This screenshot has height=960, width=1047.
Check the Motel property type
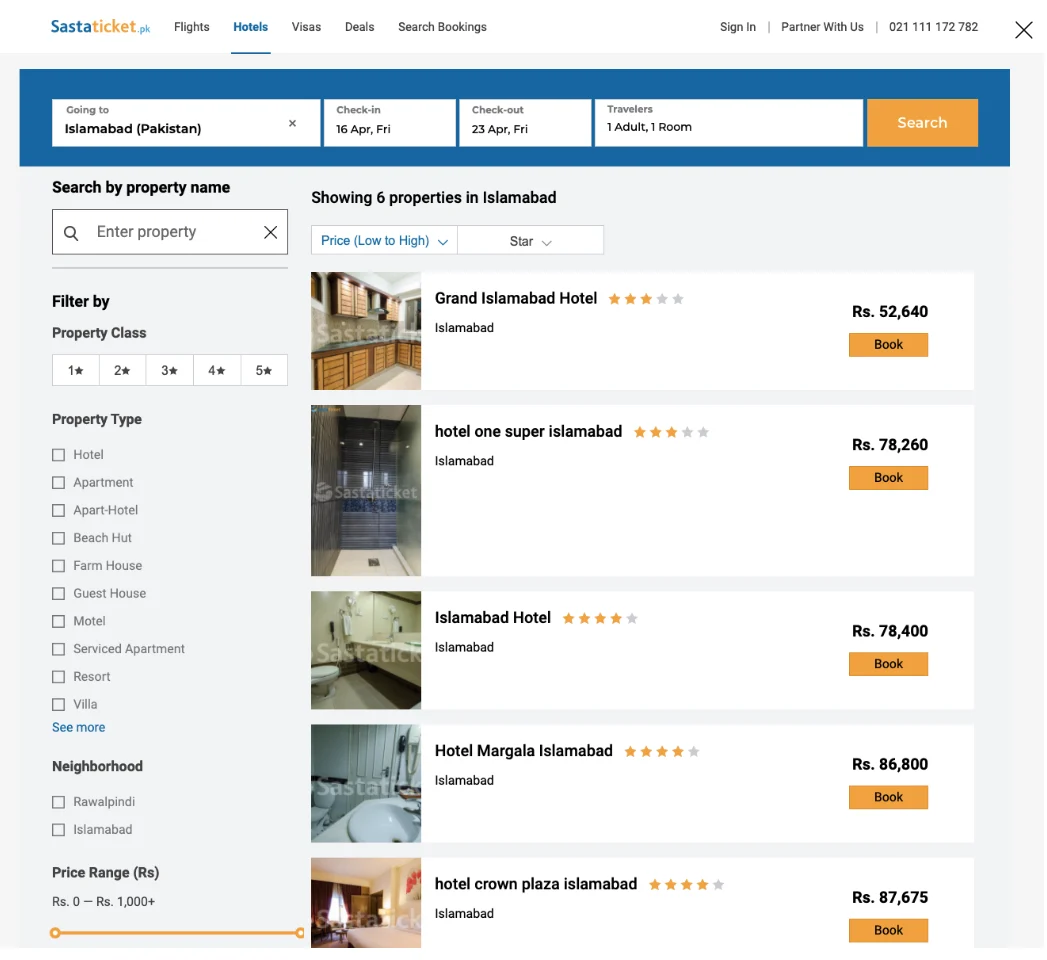(x=59, y=622)
